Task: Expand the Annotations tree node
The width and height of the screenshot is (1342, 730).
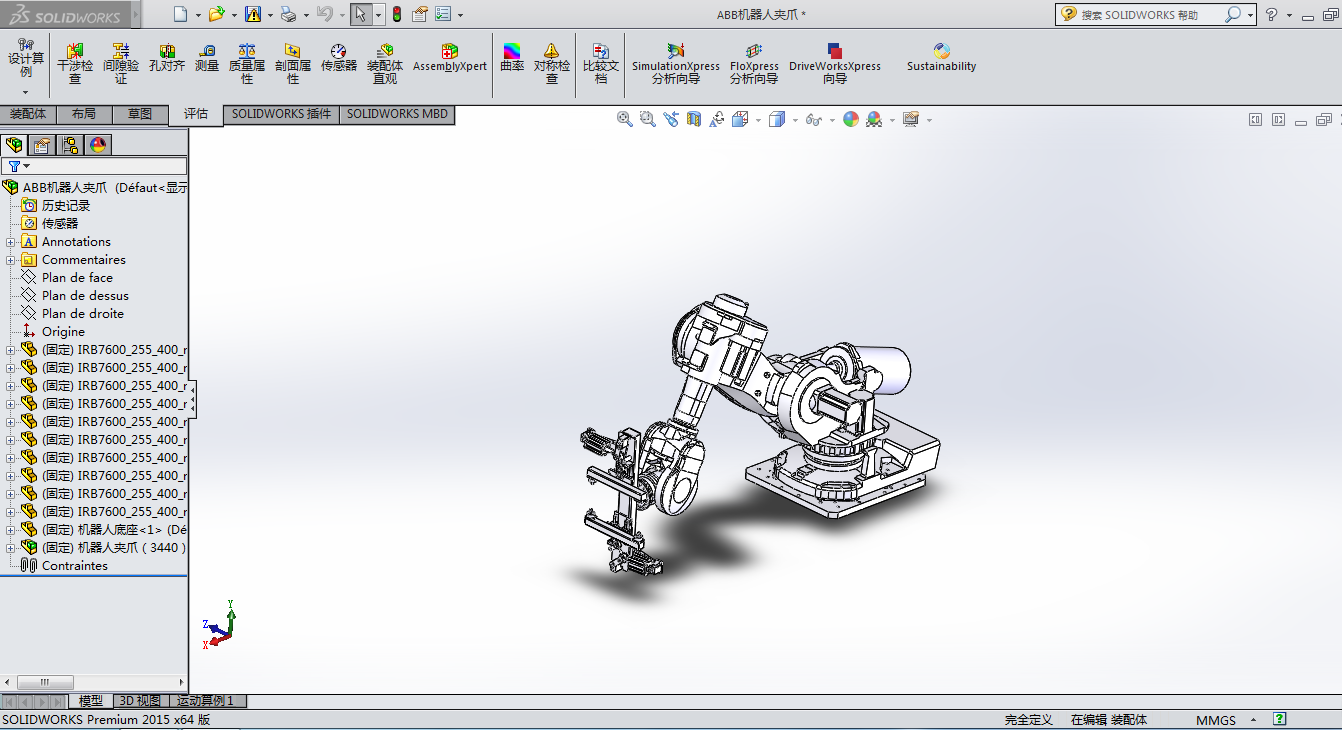Action: pyautogui.click(x=11, y=242)
